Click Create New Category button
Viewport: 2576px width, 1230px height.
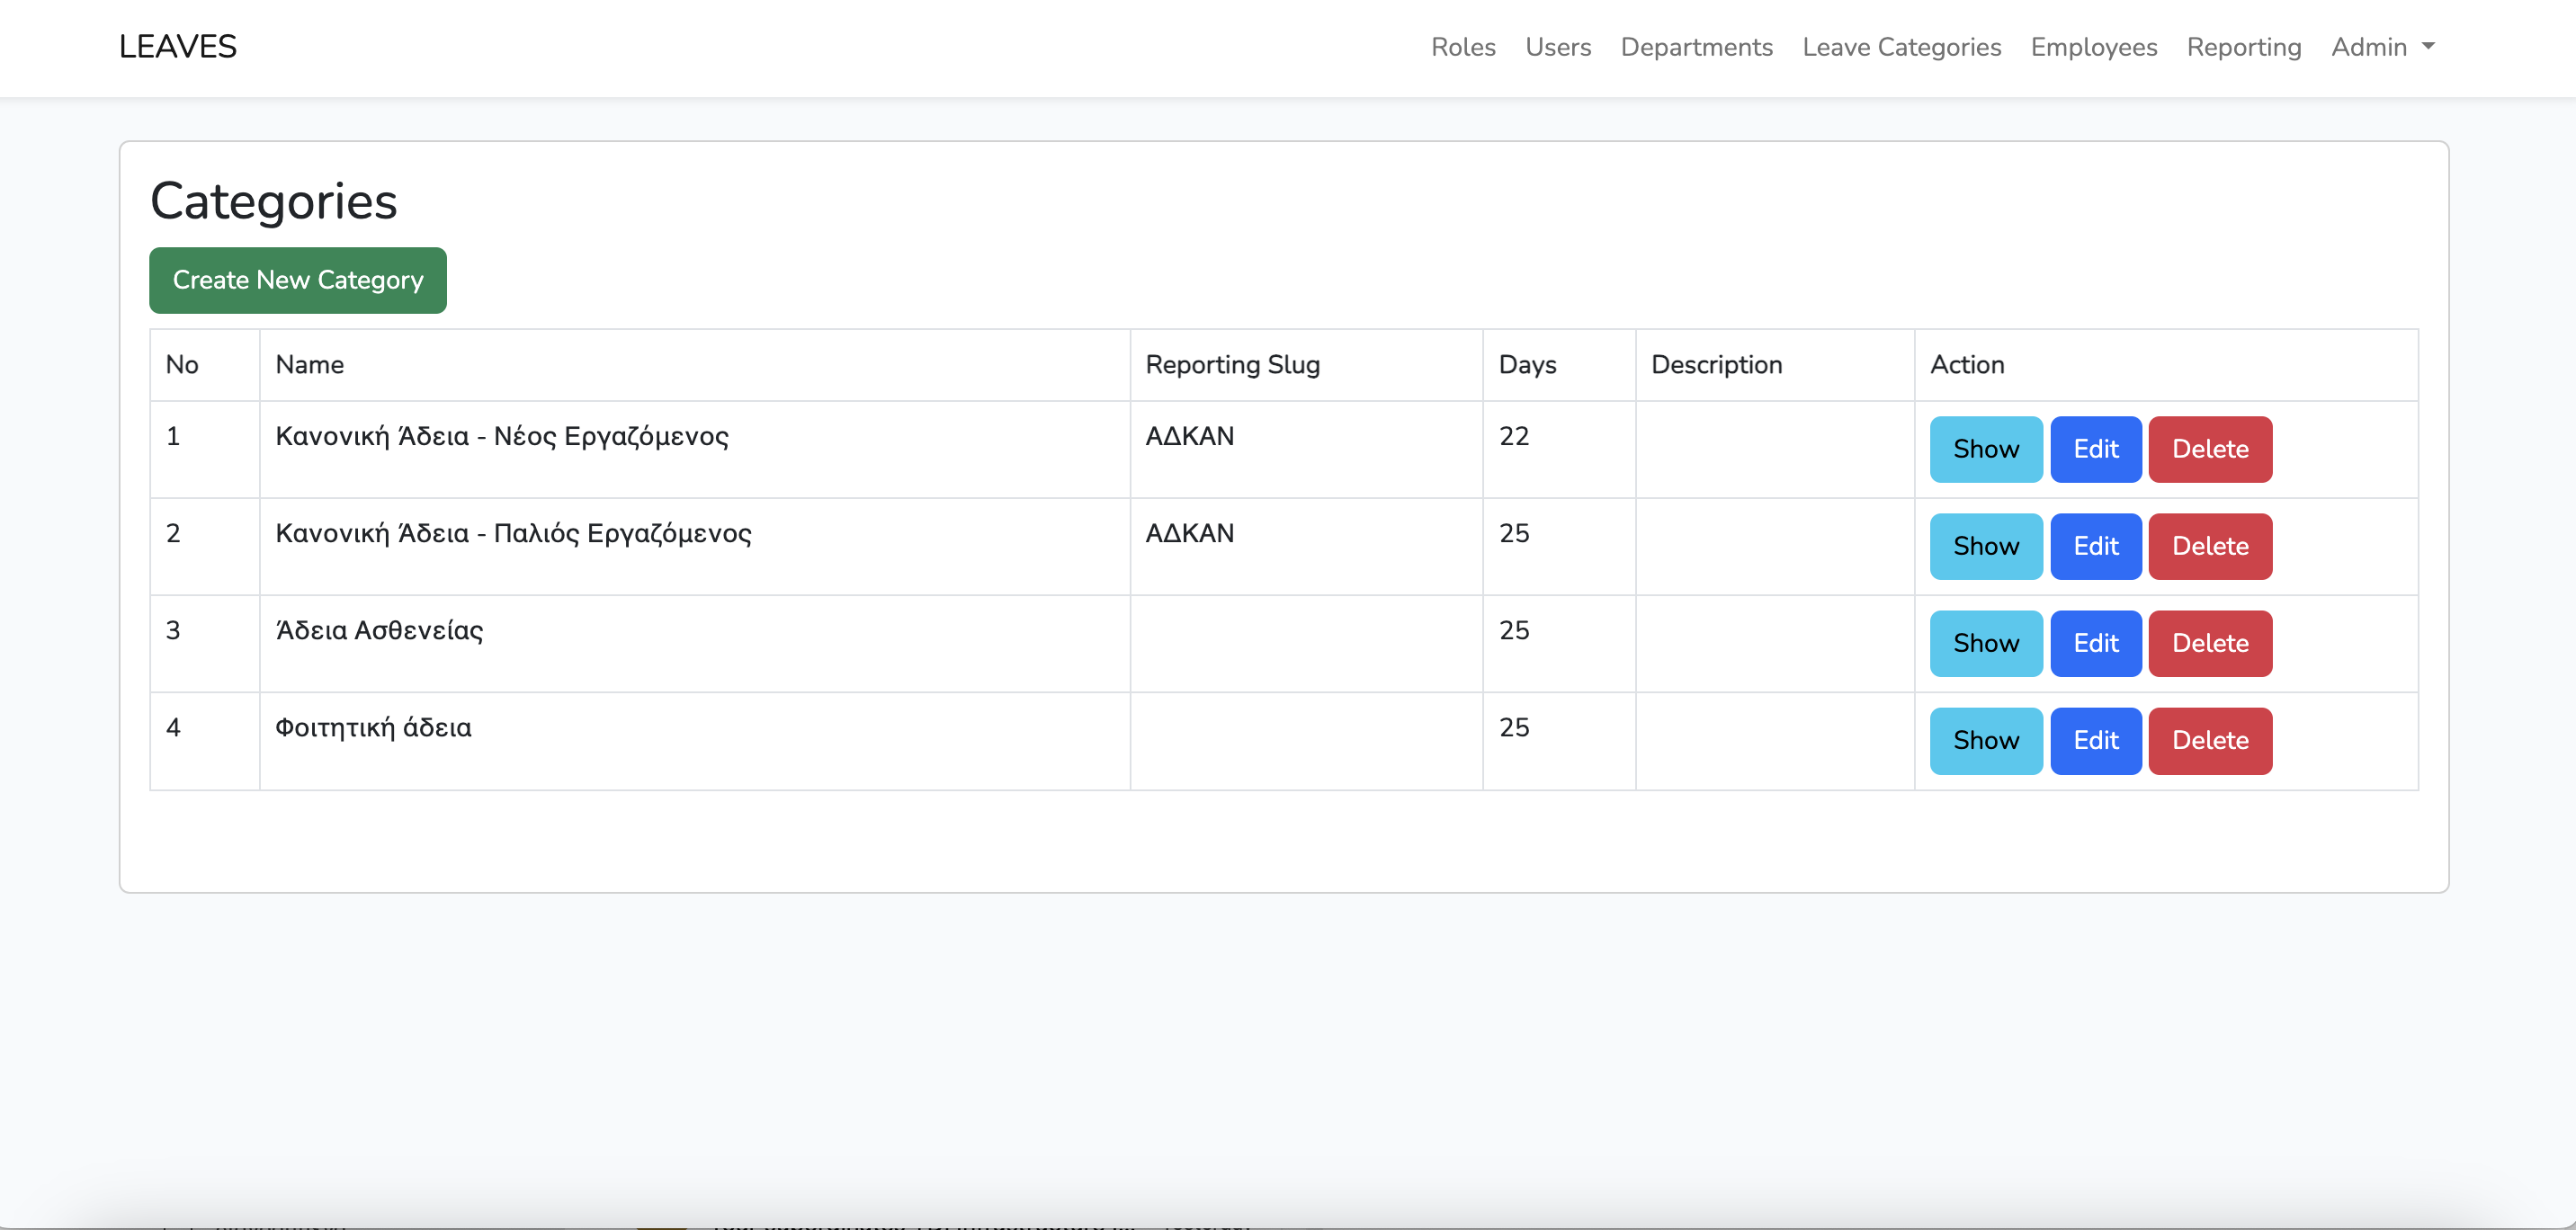[x=297, y=280]
